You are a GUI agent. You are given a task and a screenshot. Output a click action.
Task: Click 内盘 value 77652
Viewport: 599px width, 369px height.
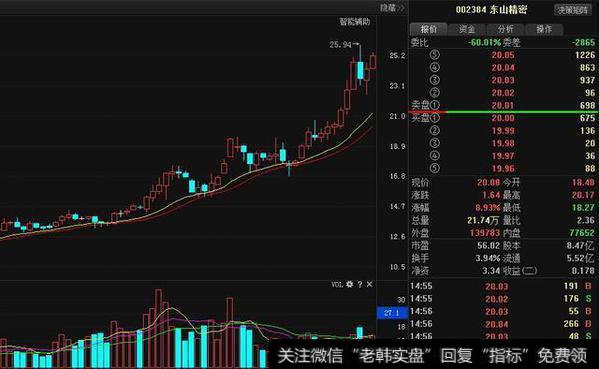[x=582, y=233]
